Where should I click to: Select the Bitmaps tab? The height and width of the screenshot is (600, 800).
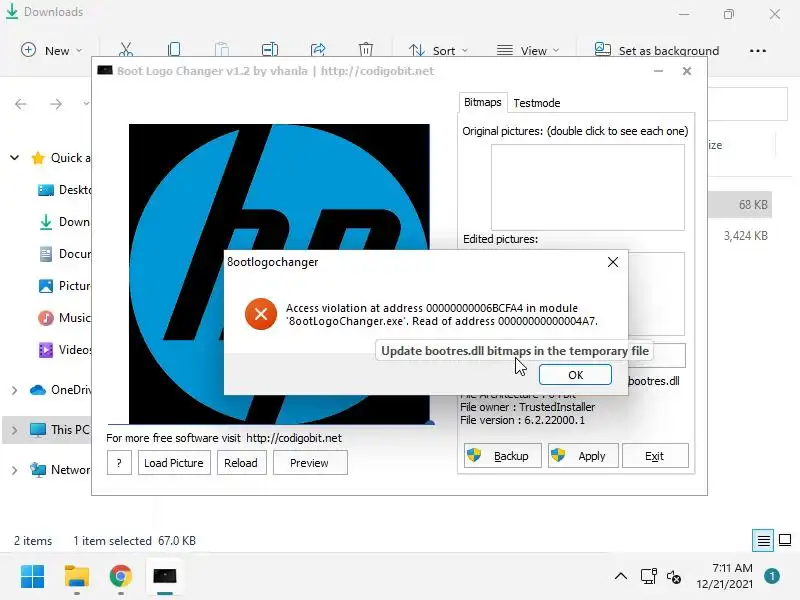click(483, 103)
